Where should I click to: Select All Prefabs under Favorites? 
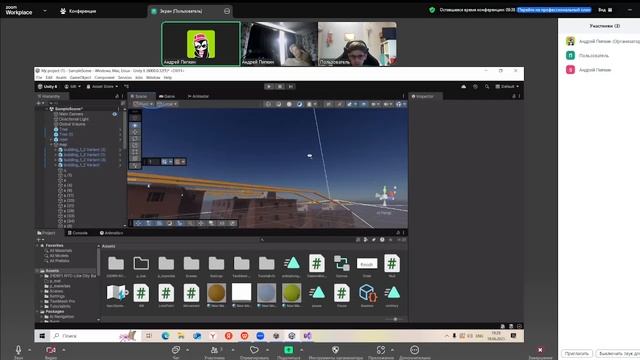59,260
